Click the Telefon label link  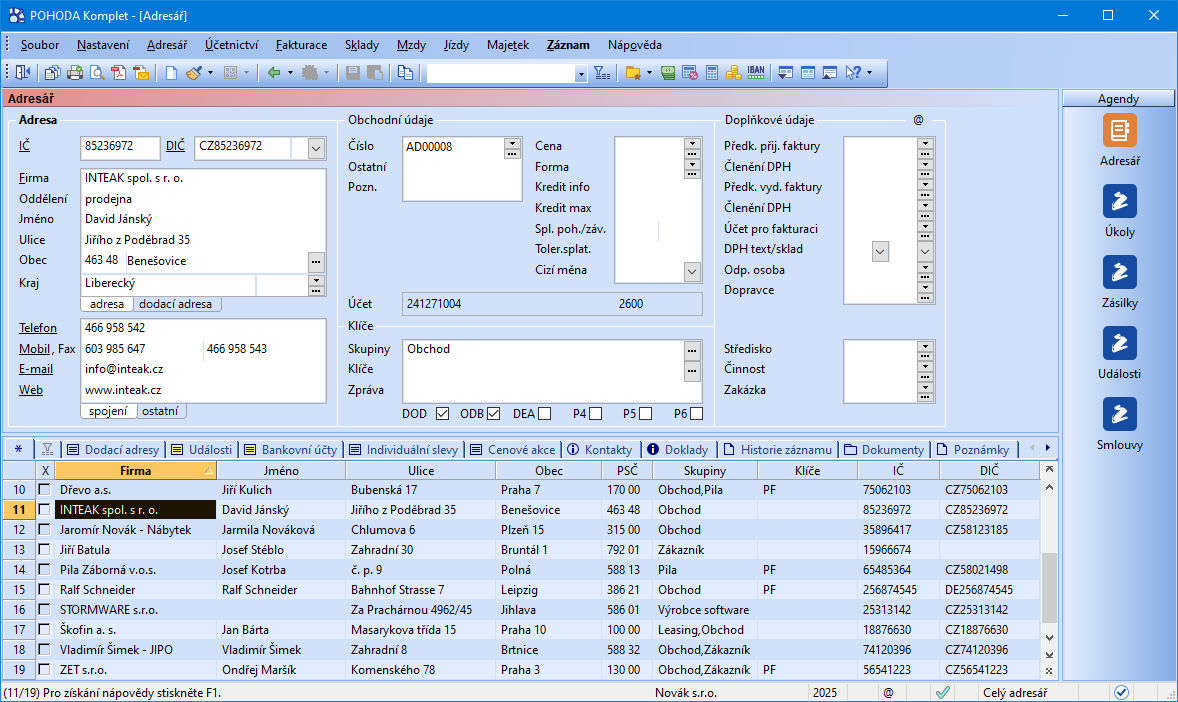(x=38, y=328)
